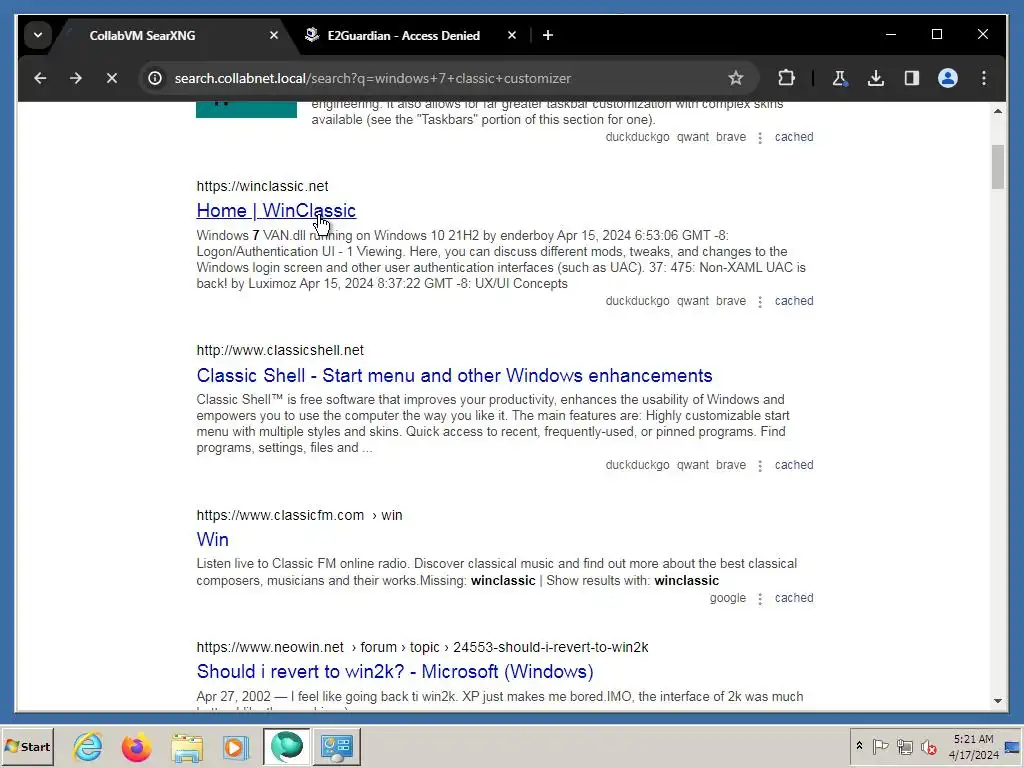
Task: Open Home | WinClassic result link
Action: coord(276,211)
